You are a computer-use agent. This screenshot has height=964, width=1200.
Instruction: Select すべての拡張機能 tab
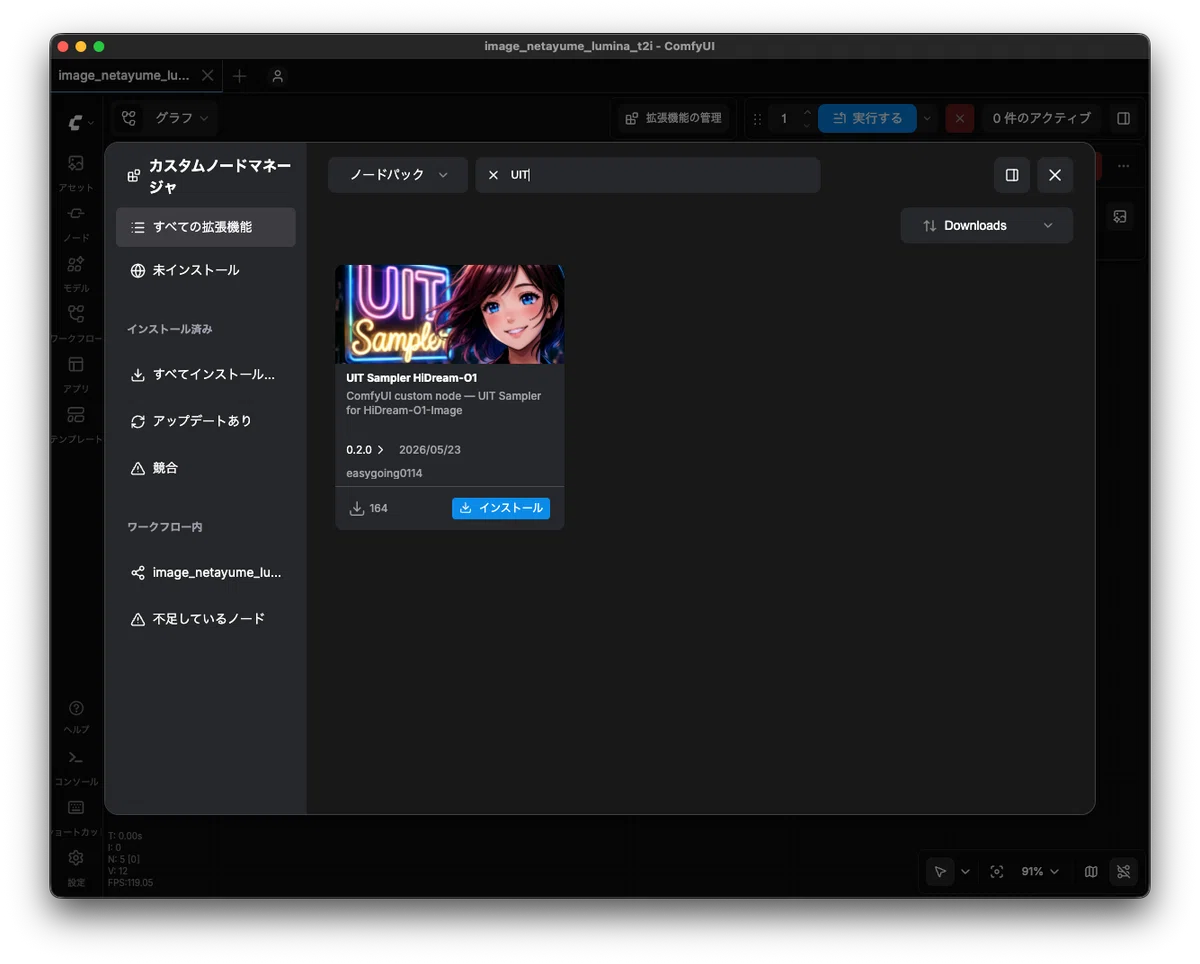(206, 227)
